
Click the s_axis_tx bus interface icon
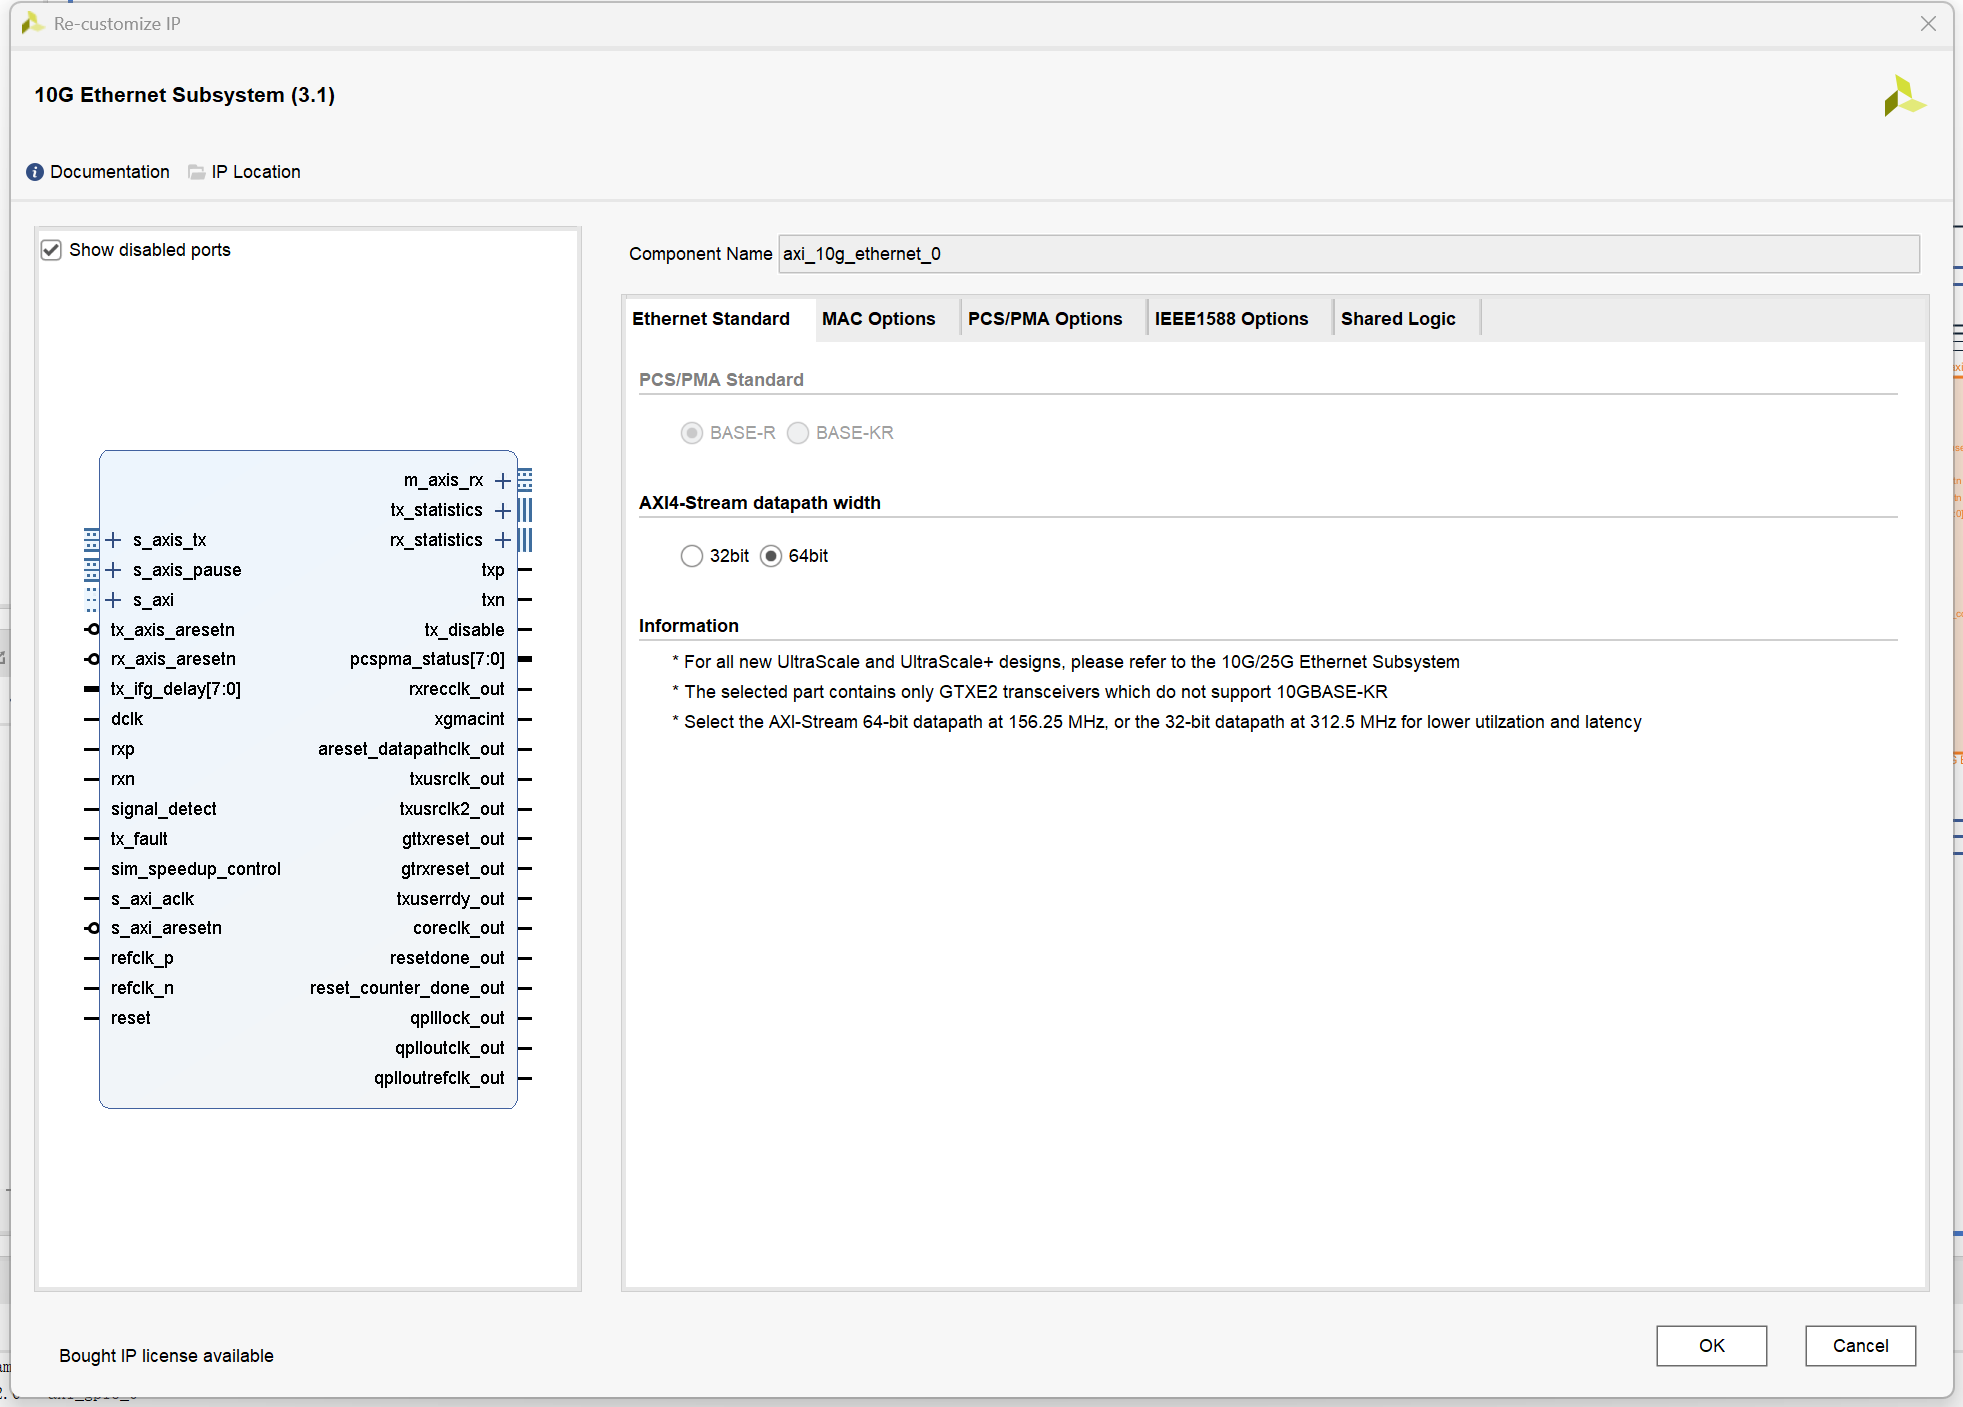[91, 540]
